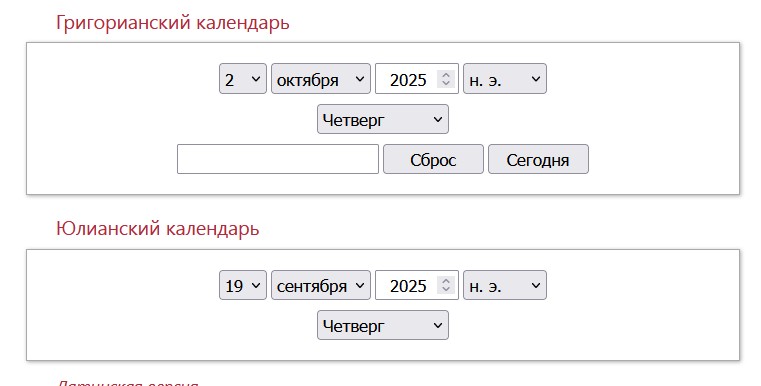Open the Julian month dropdown showing сентября

tap(321, 285)
